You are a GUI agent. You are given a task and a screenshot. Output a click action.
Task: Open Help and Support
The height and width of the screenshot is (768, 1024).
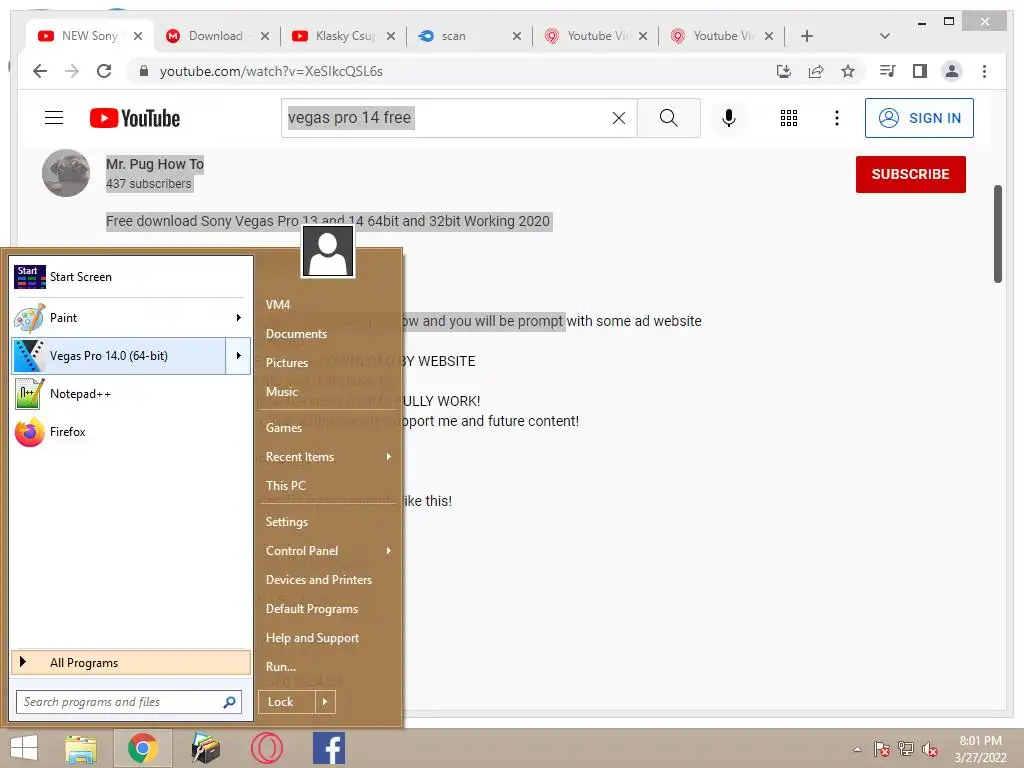[312, 638]
